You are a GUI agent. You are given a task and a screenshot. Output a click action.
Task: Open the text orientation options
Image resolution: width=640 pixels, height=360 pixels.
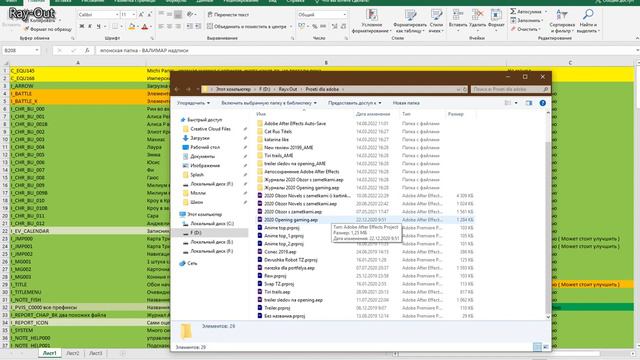190,15
